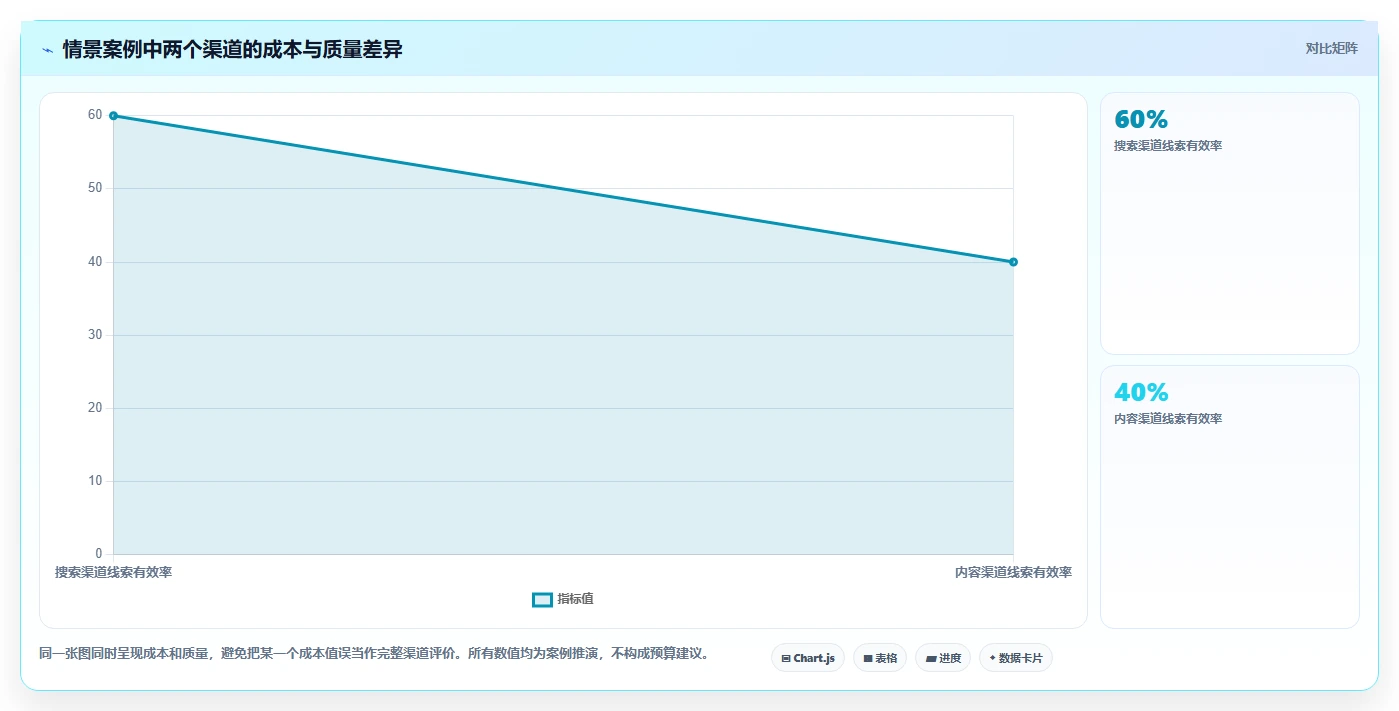Click the 对比矩阵 label in header
This screenshot has height=711, width=1399.
coord(1331,48)
